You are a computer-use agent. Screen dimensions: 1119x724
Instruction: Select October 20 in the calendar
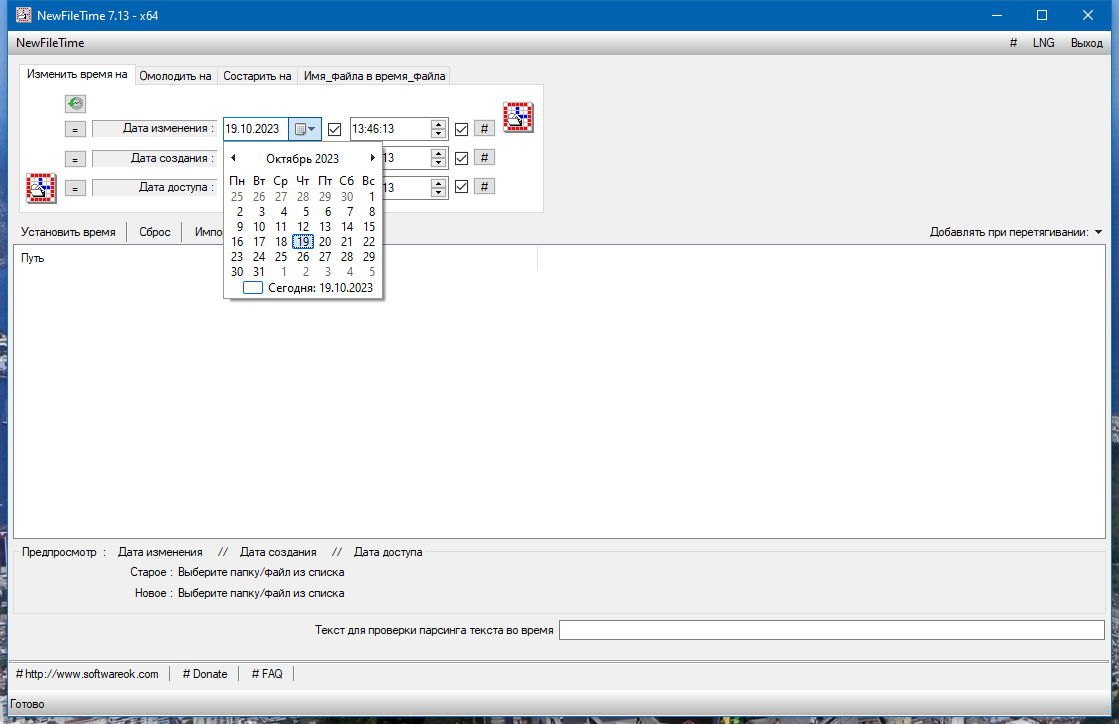(325, 242)
